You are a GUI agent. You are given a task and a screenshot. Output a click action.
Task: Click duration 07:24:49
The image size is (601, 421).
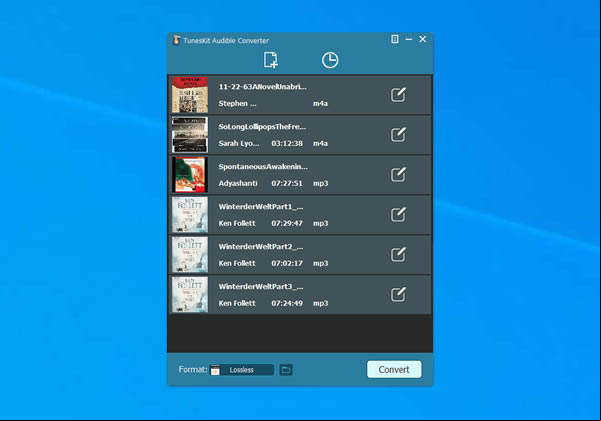coord(287,303)
